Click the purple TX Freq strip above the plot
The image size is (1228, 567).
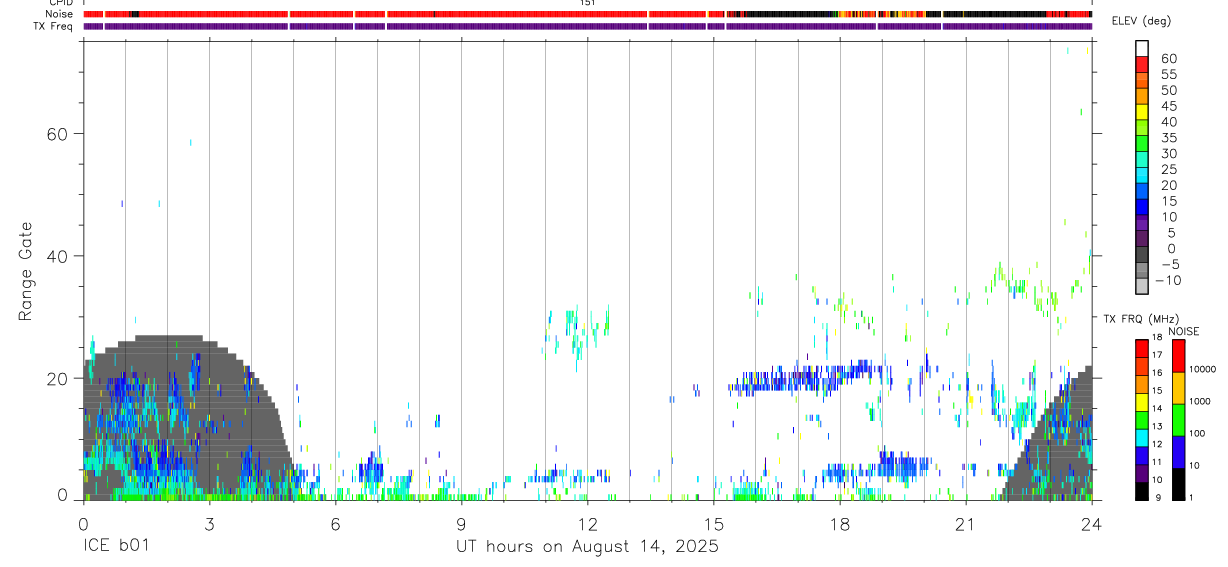click(x=587, y=26)
